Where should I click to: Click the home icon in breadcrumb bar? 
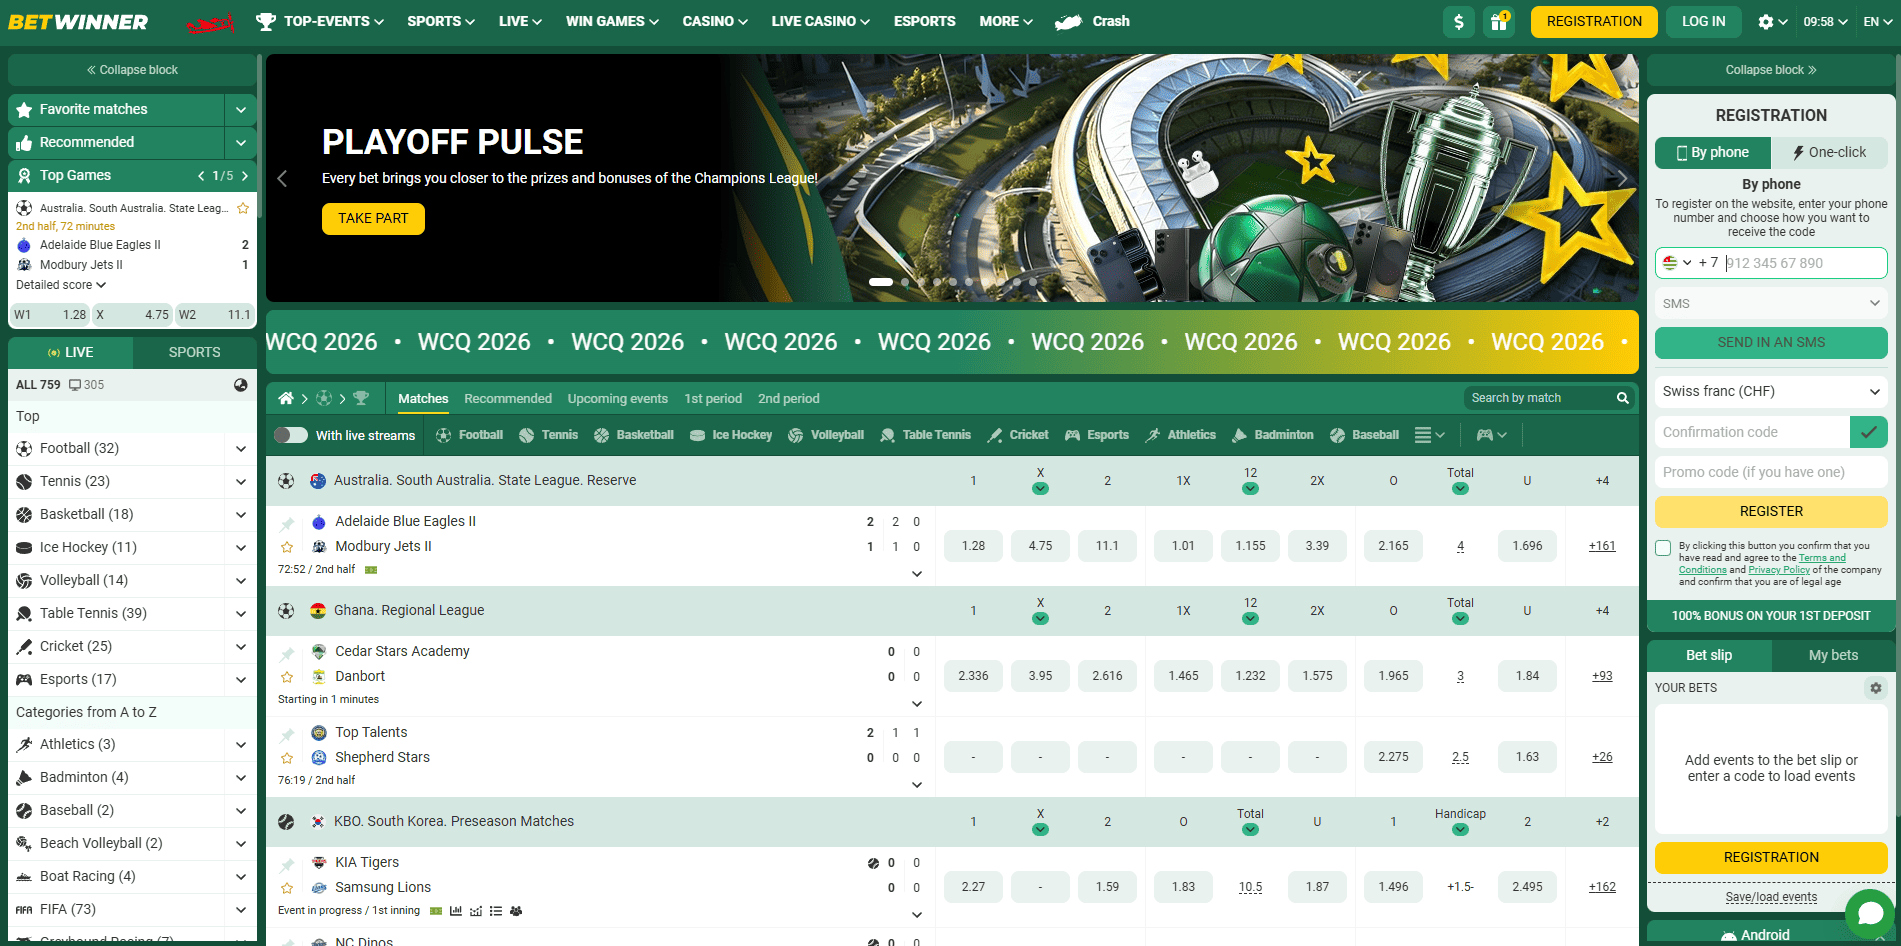click(x=286, y=398)
